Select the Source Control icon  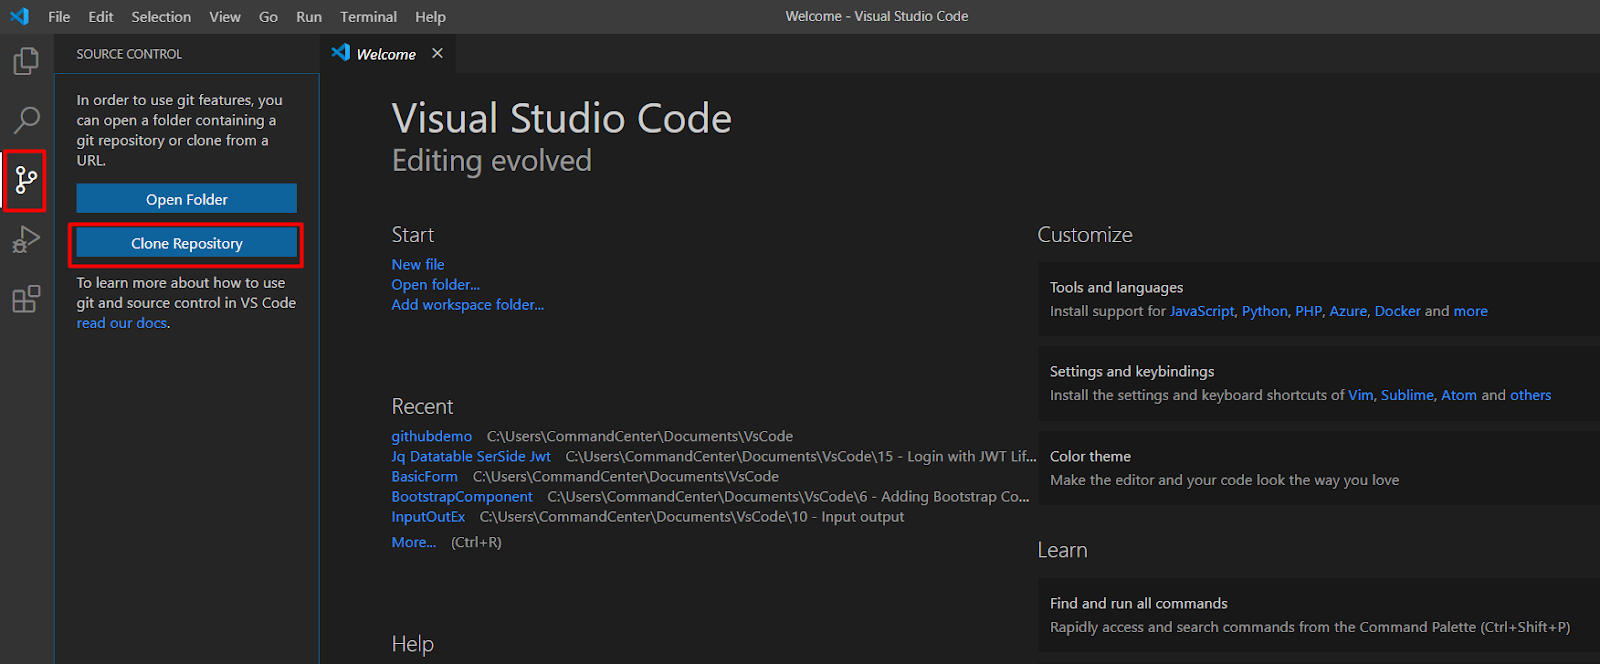click(26, 180)
